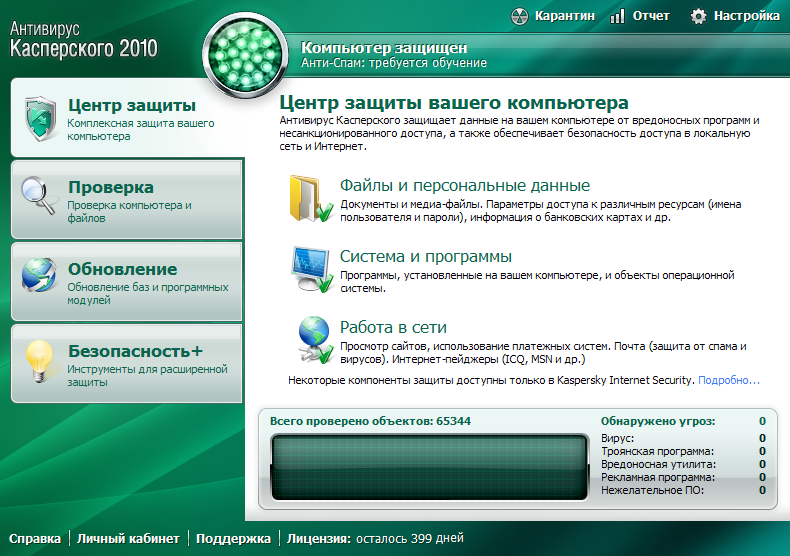Open Личный кабинет link

click(128, 539)
